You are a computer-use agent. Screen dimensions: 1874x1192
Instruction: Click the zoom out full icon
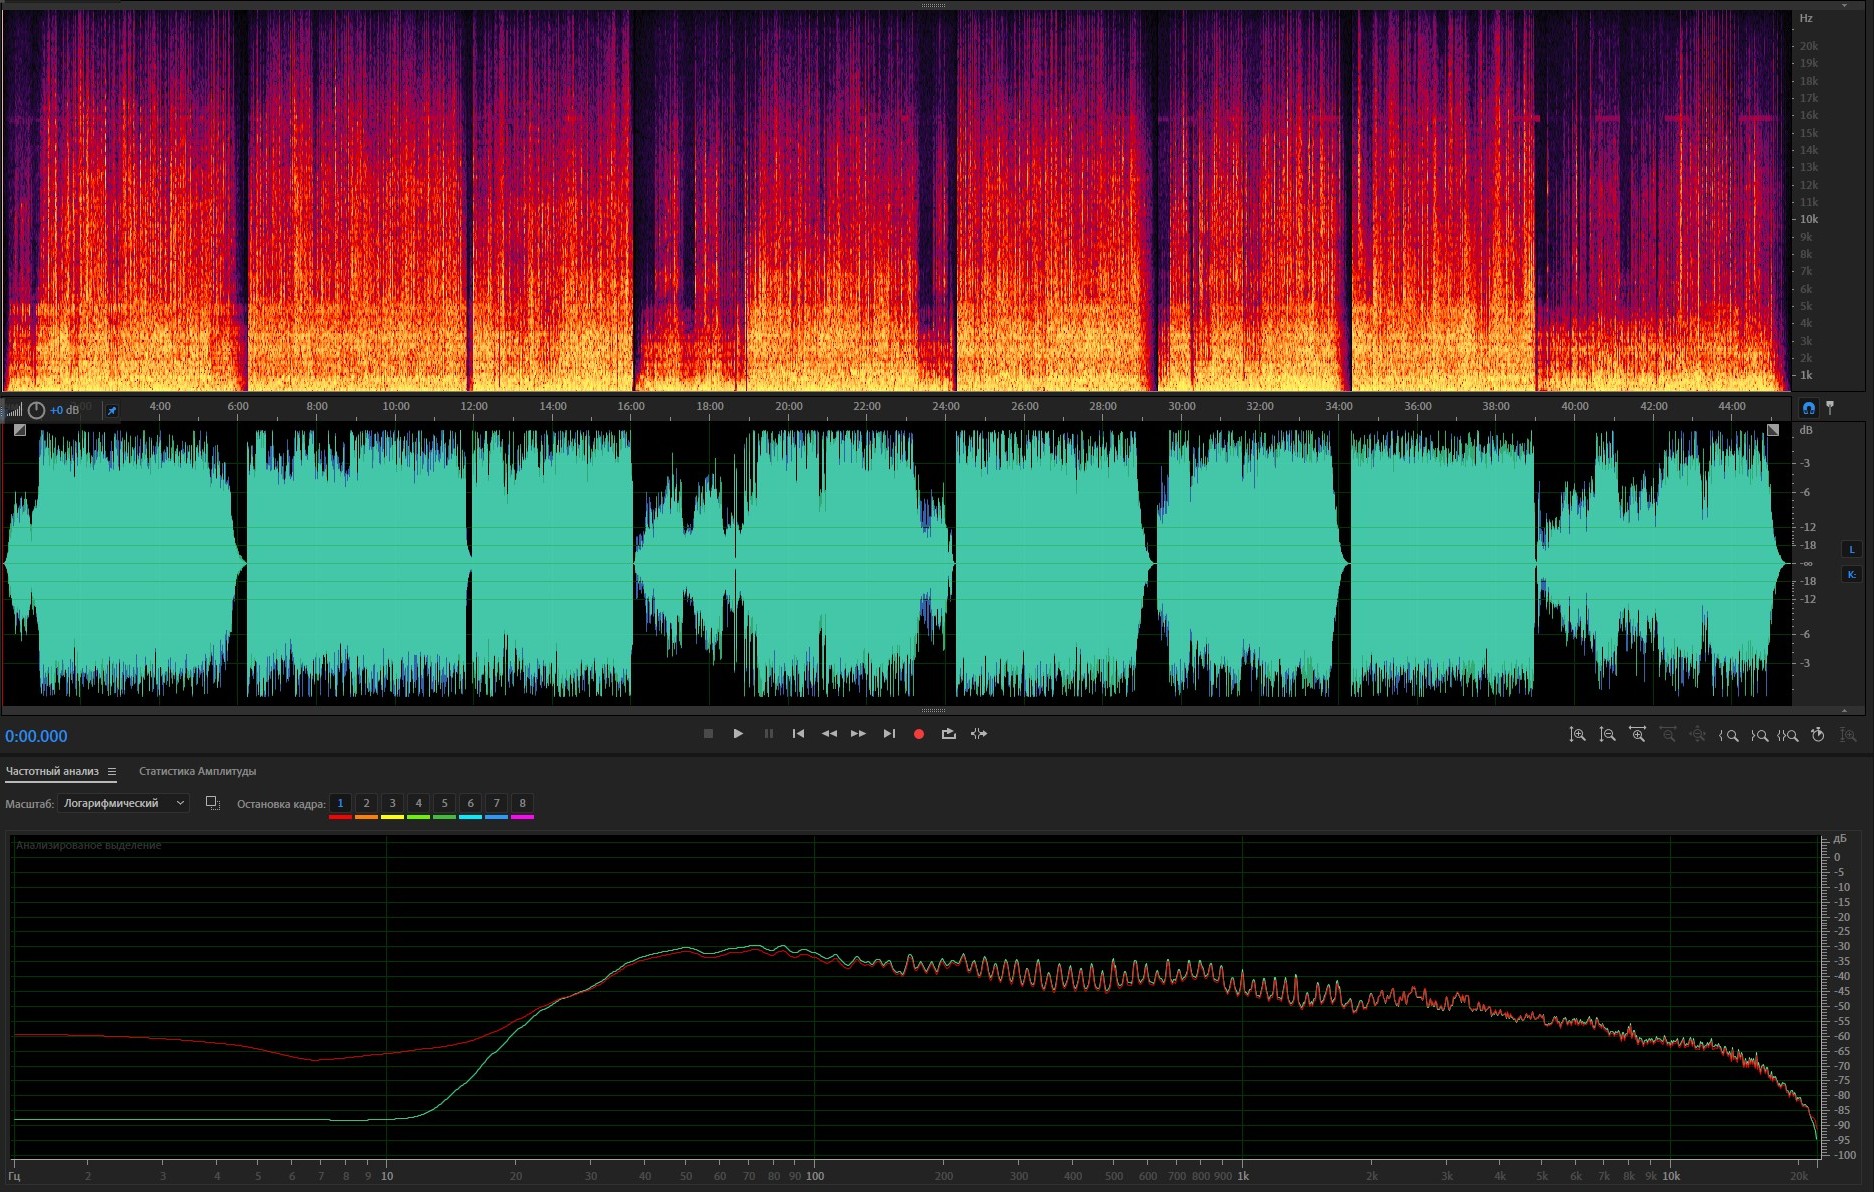click(x=1697, y=735)
